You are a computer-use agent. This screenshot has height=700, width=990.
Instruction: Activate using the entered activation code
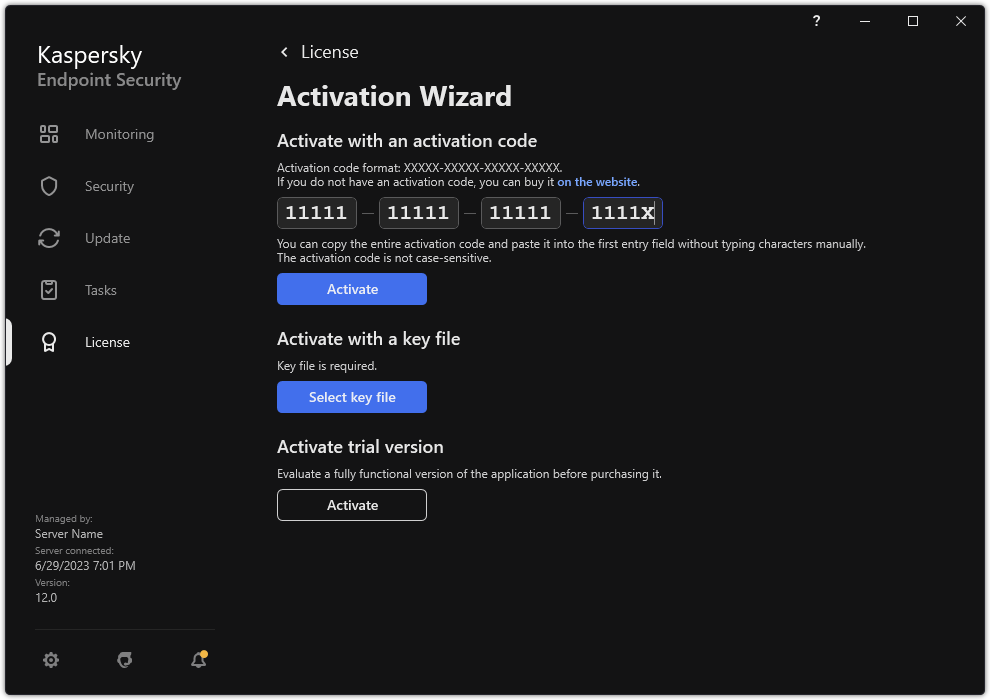pyautogui.click(x=352, y=289)
